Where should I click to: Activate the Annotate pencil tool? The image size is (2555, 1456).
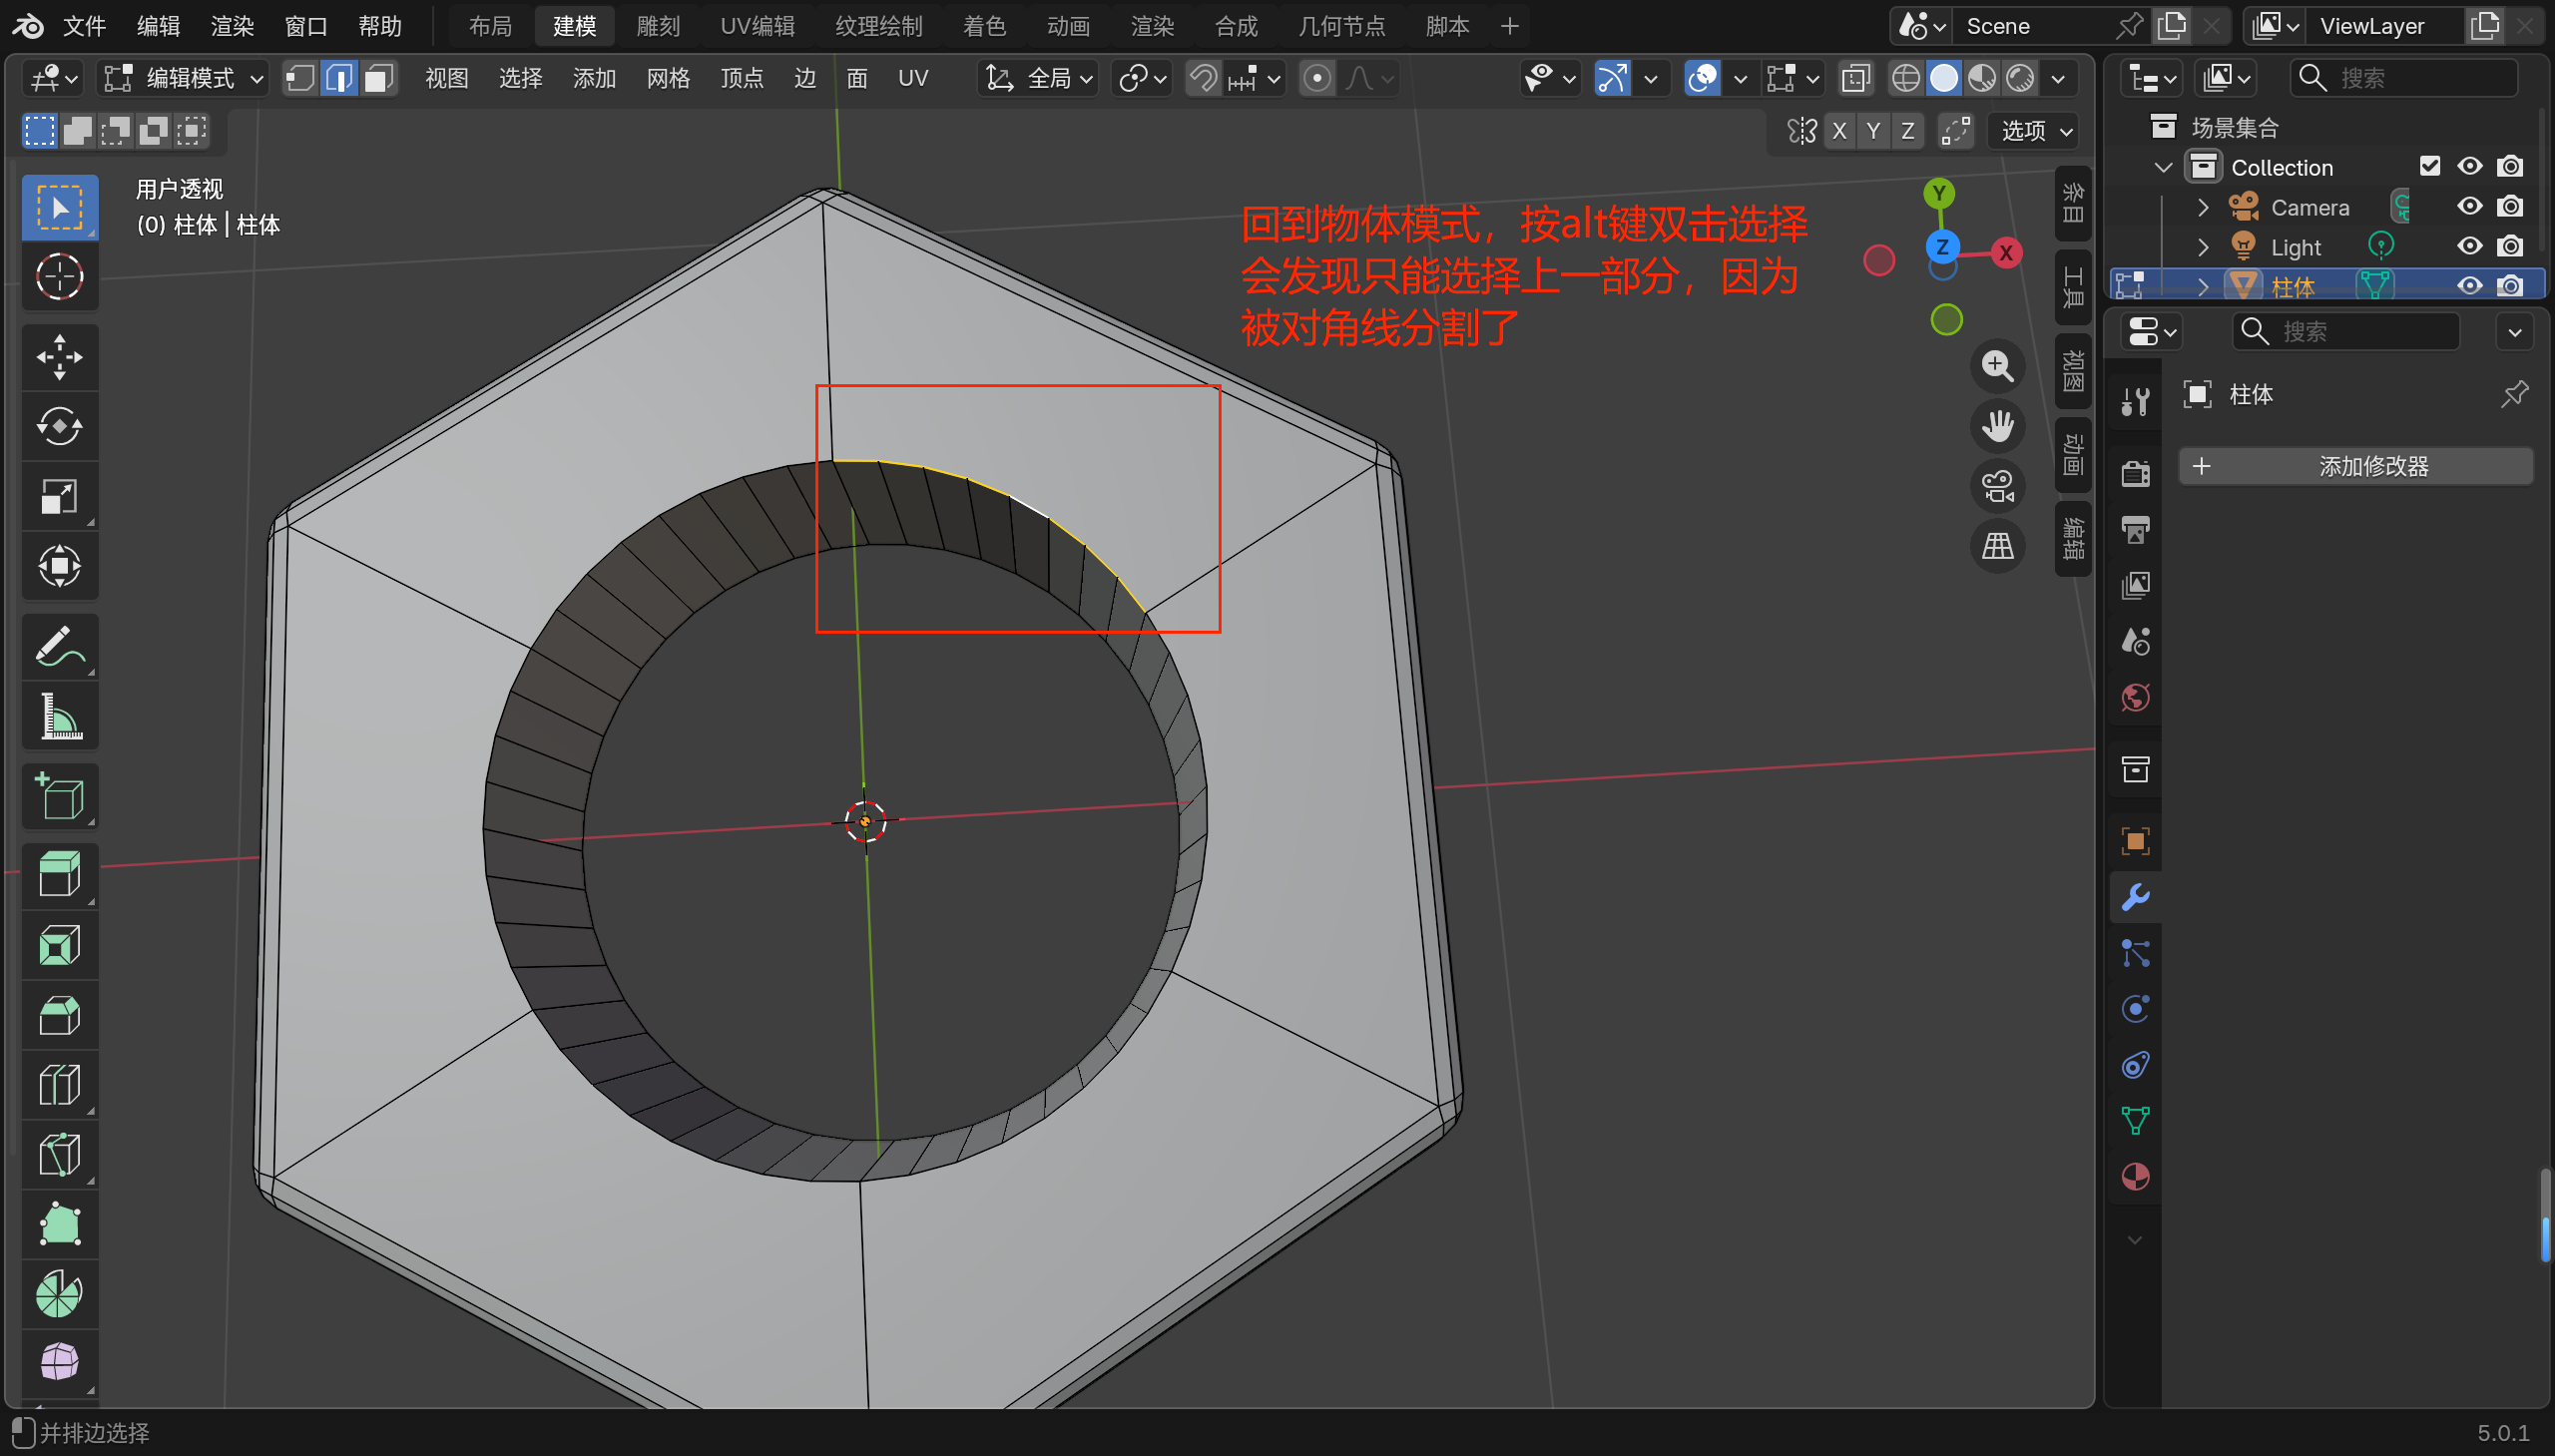[x=59, y=647]
